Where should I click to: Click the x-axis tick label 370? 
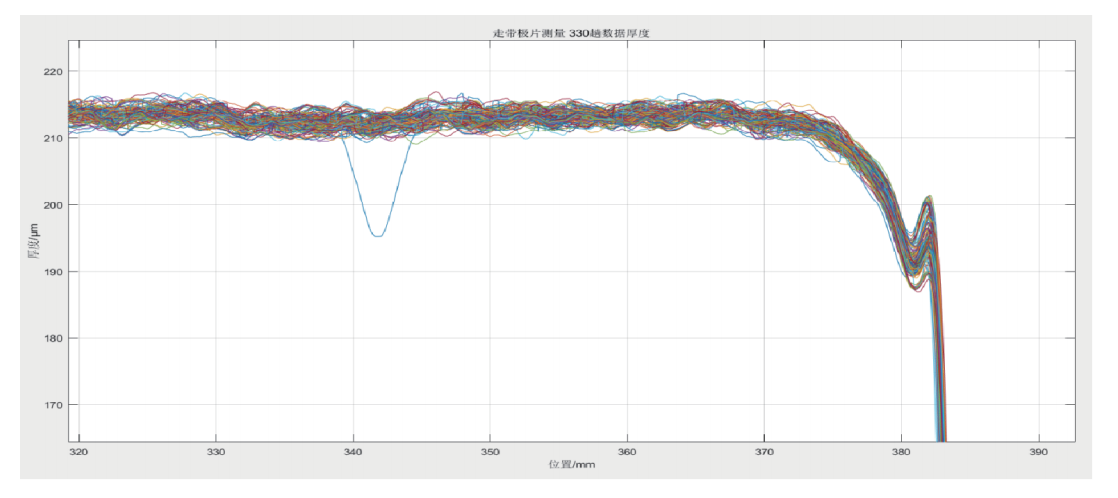click(764, 453)
